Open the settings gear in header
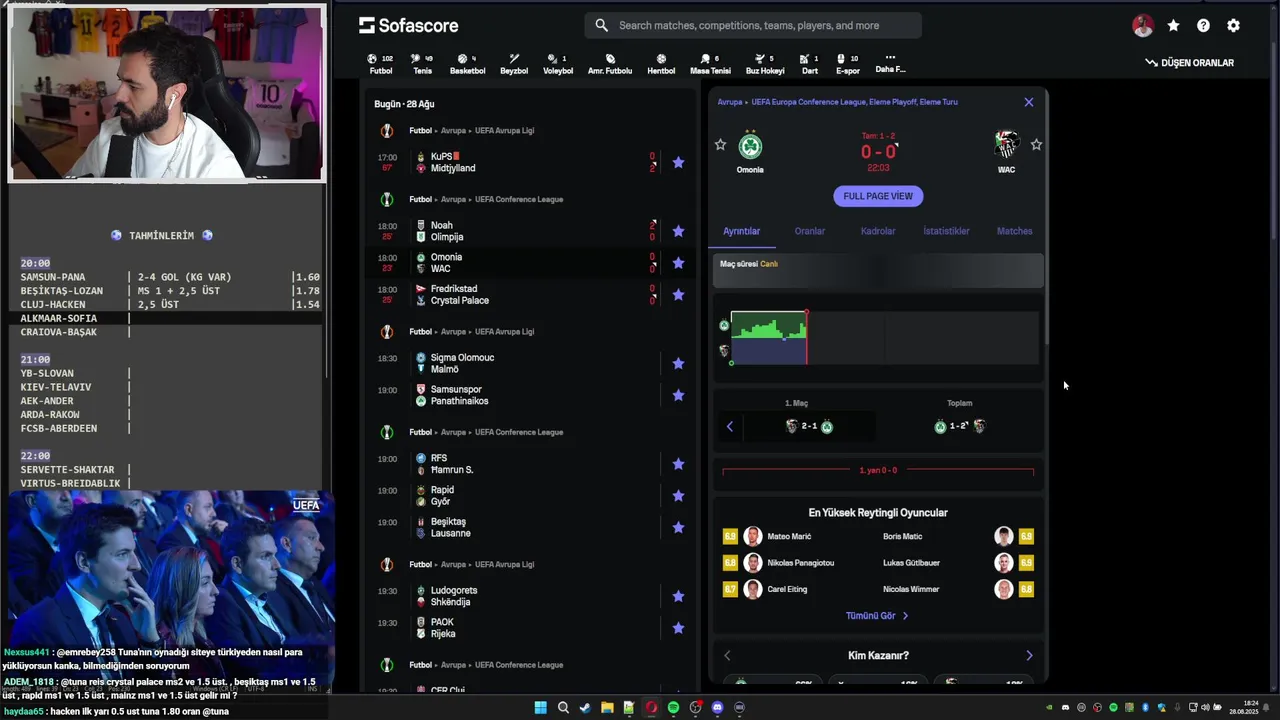1280x720 pixels. point(1233,26)
